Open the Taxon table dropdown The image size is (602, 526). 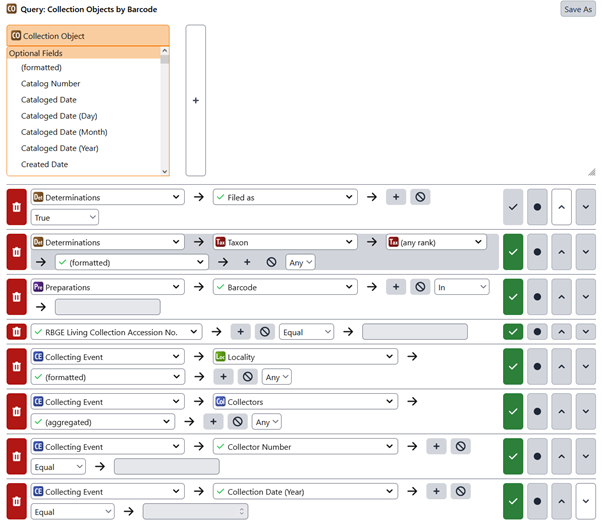coord(285,242)
